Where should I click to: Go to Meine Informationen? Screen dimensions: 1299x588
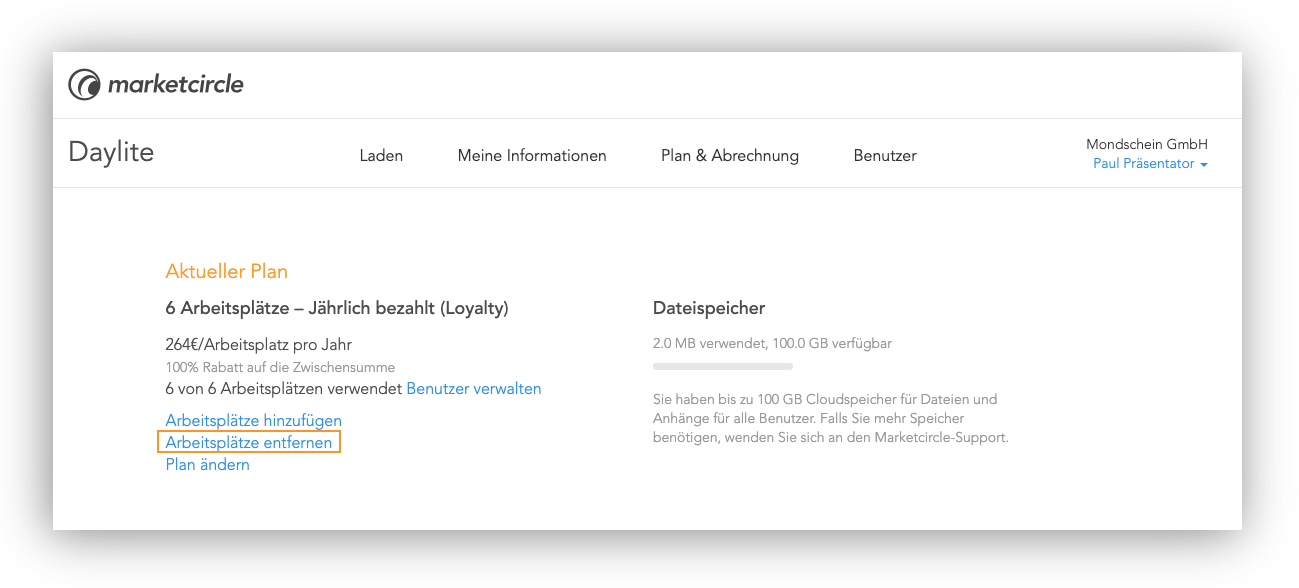[x=532, y=155]
